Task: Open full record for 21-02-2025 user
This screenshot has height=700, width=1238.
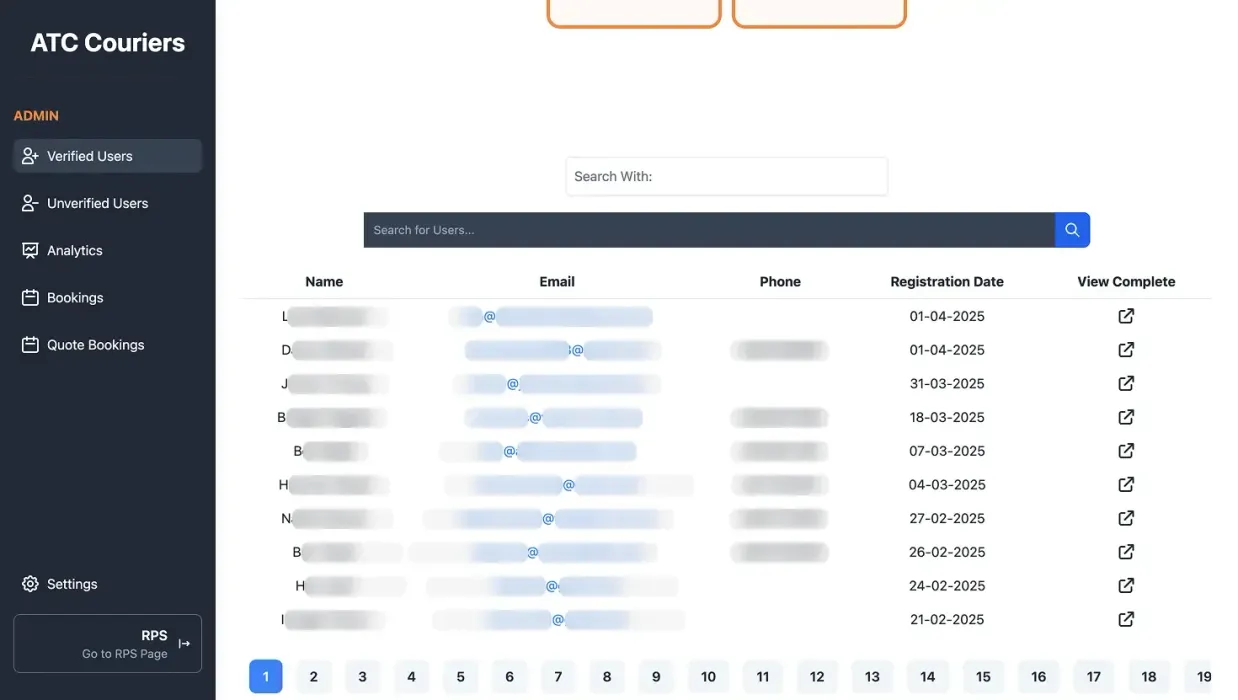Action: point(1126,619)
